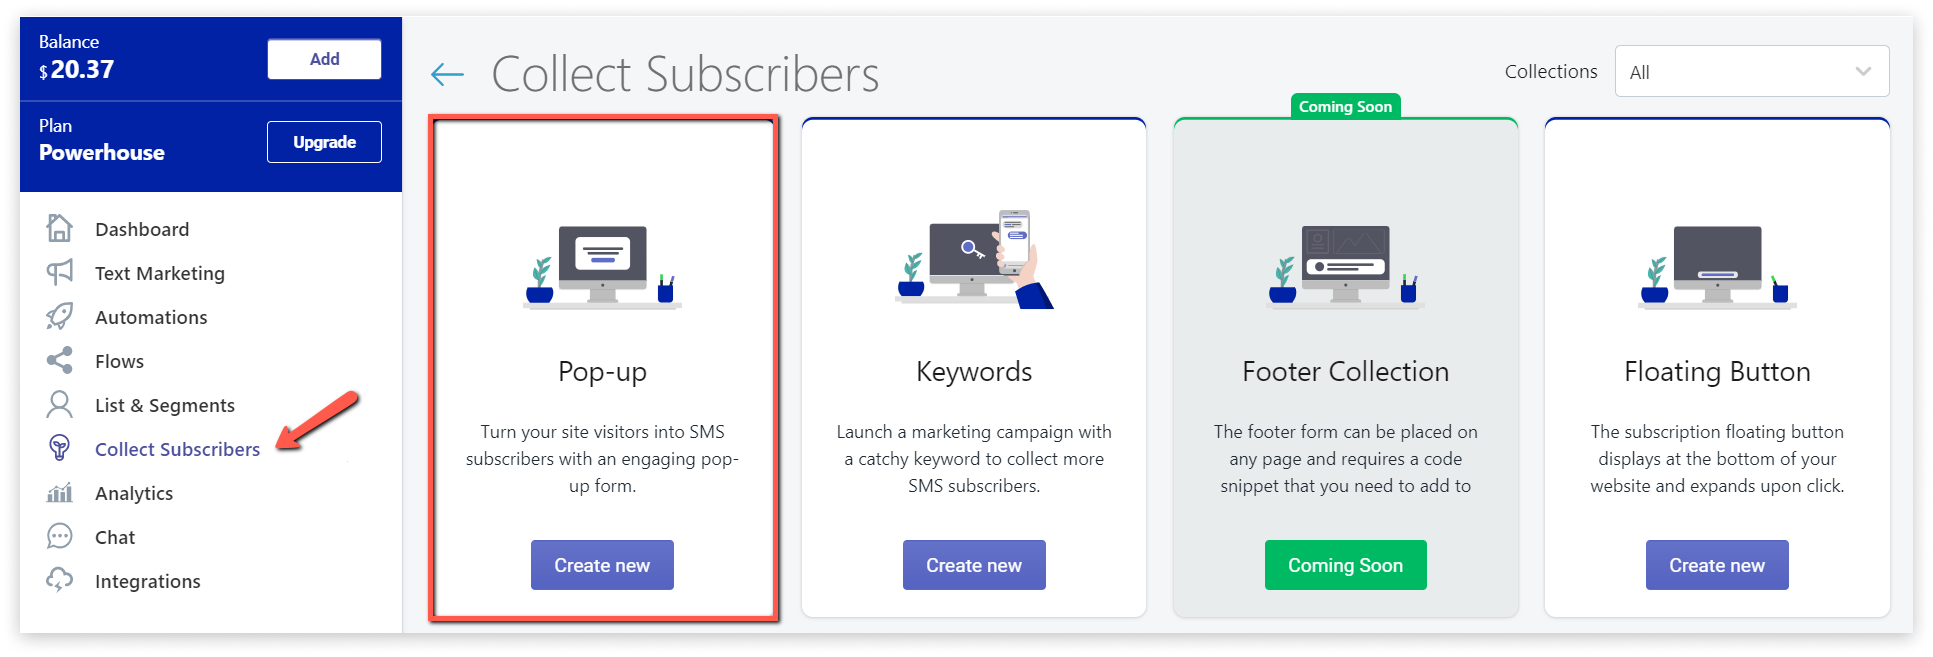Open Analytics from the sidebar

click(x=134, y=493)
